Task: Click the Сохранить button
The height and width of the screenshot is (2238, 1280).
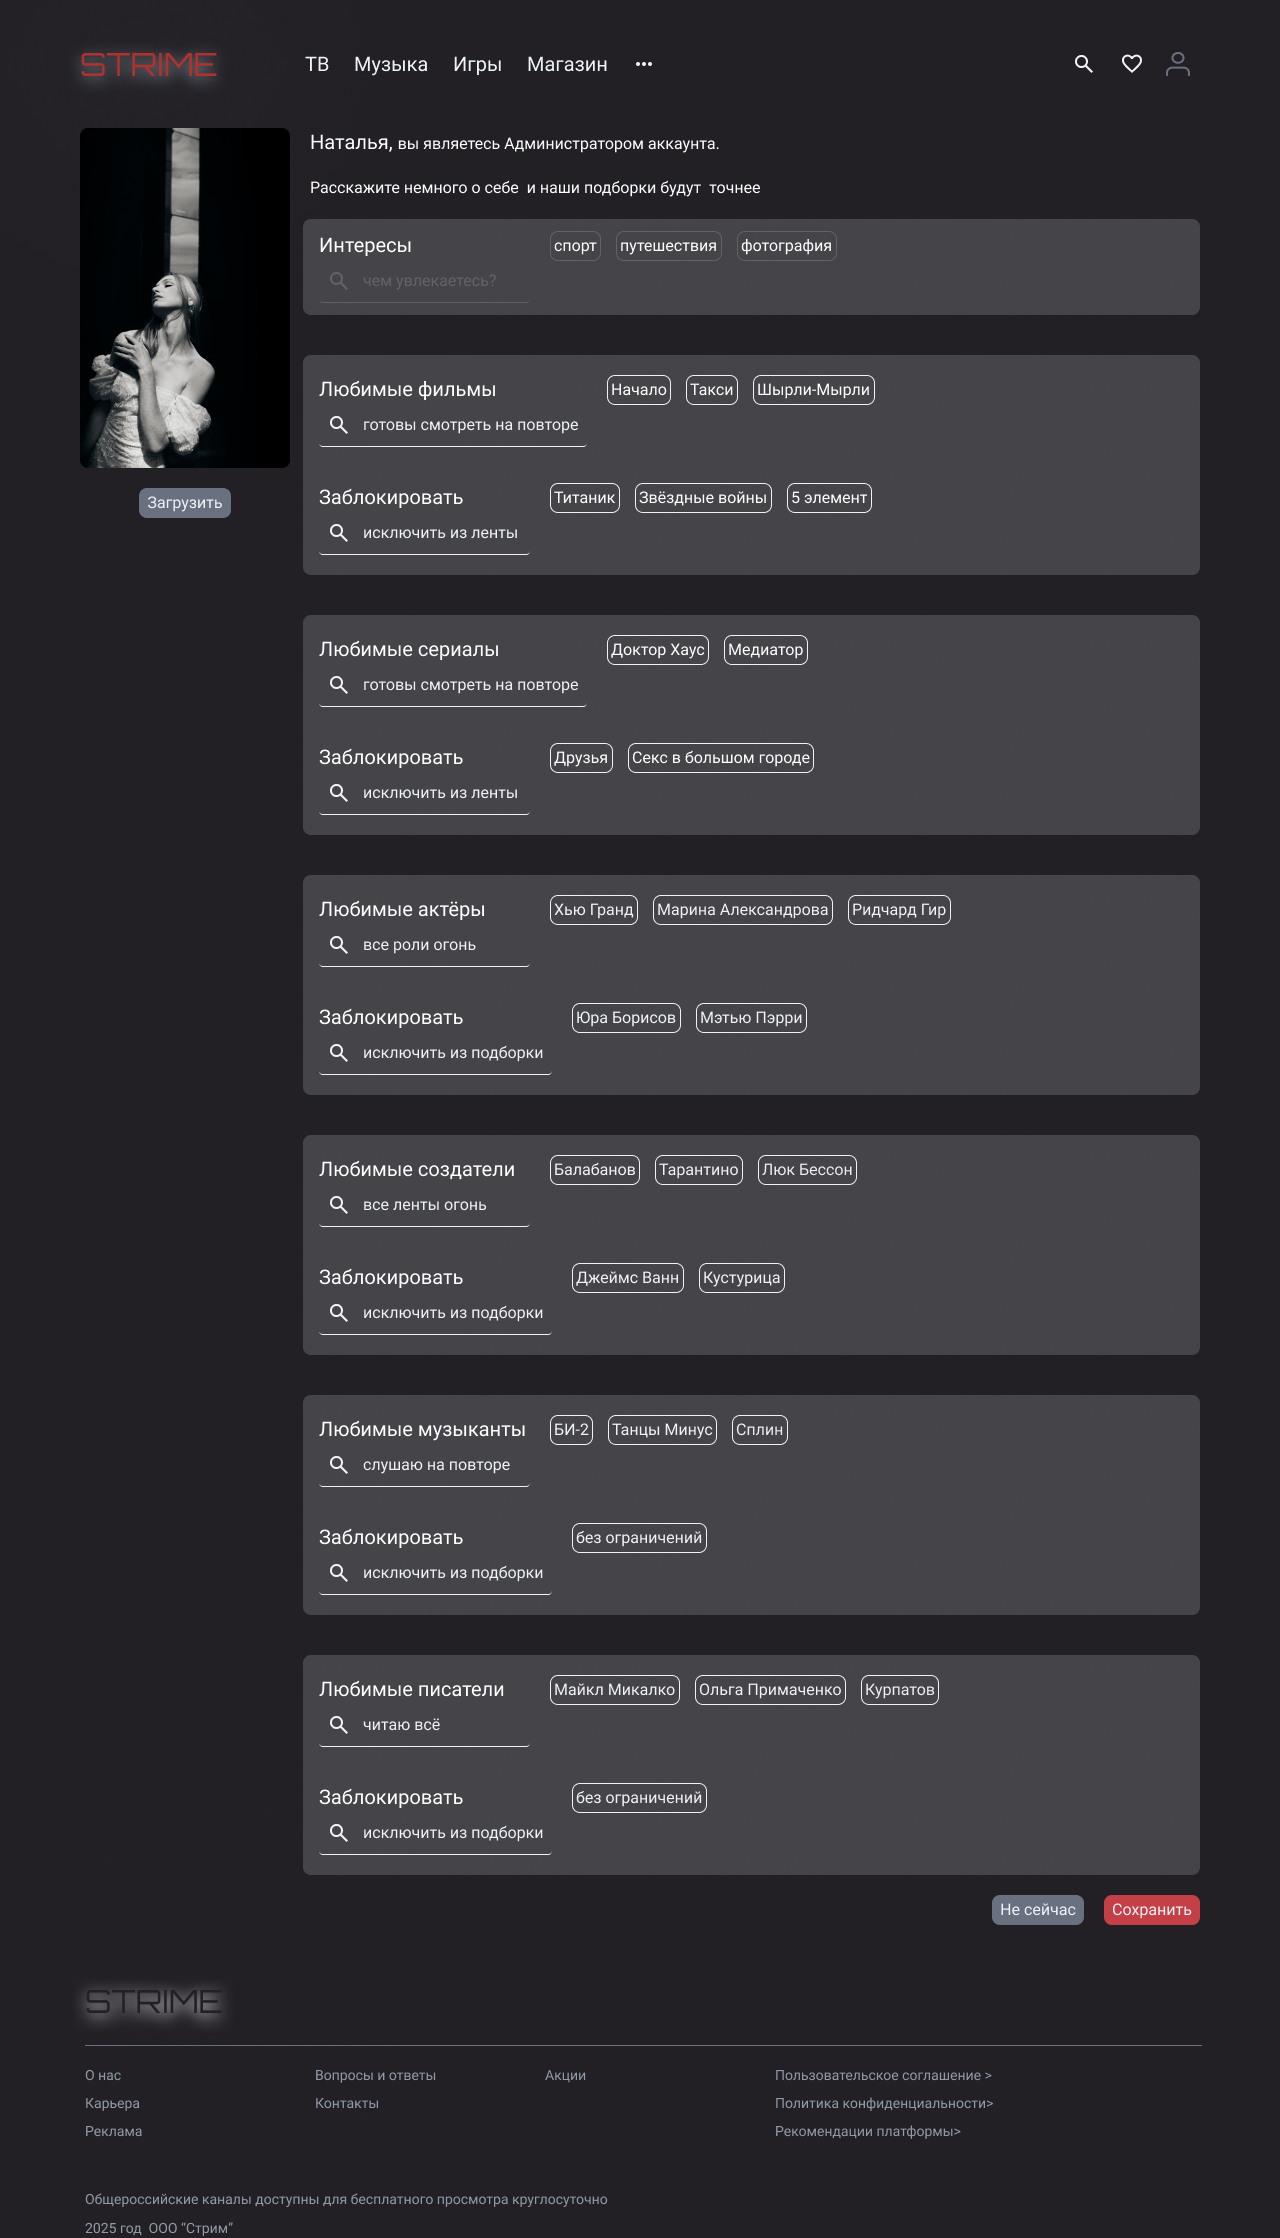Action: pyautogui.click(x=1152, y=1910)
